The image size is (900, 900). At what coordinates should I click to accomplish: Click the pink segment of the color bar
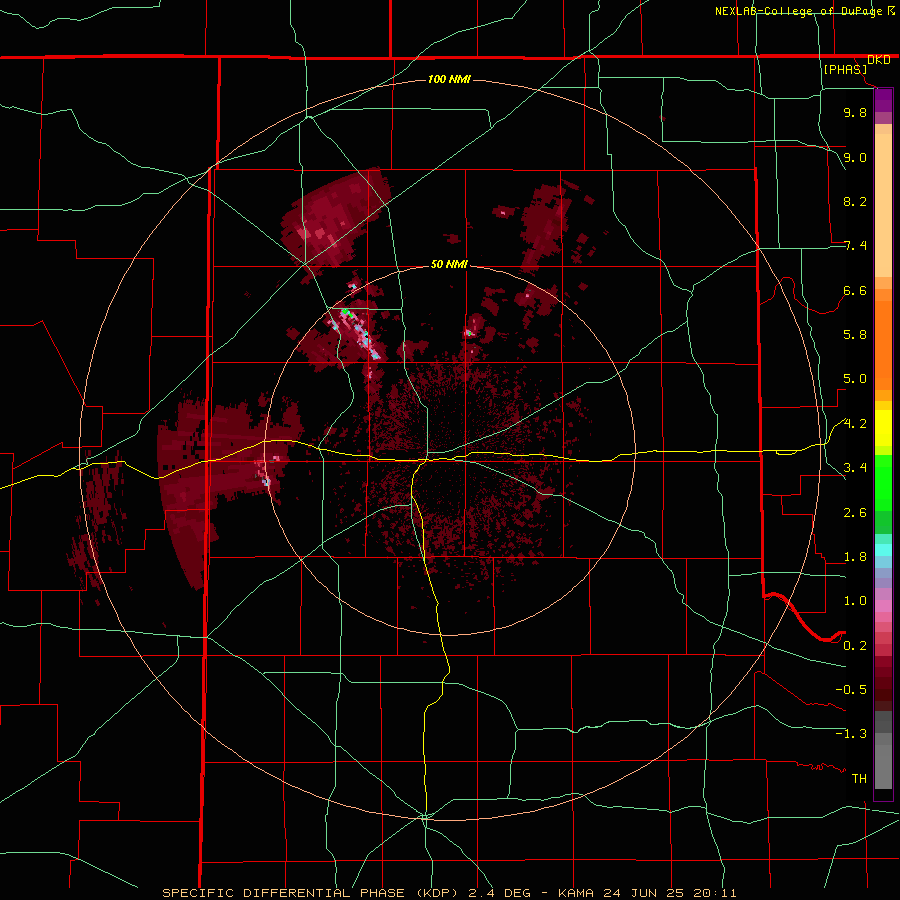883,606
